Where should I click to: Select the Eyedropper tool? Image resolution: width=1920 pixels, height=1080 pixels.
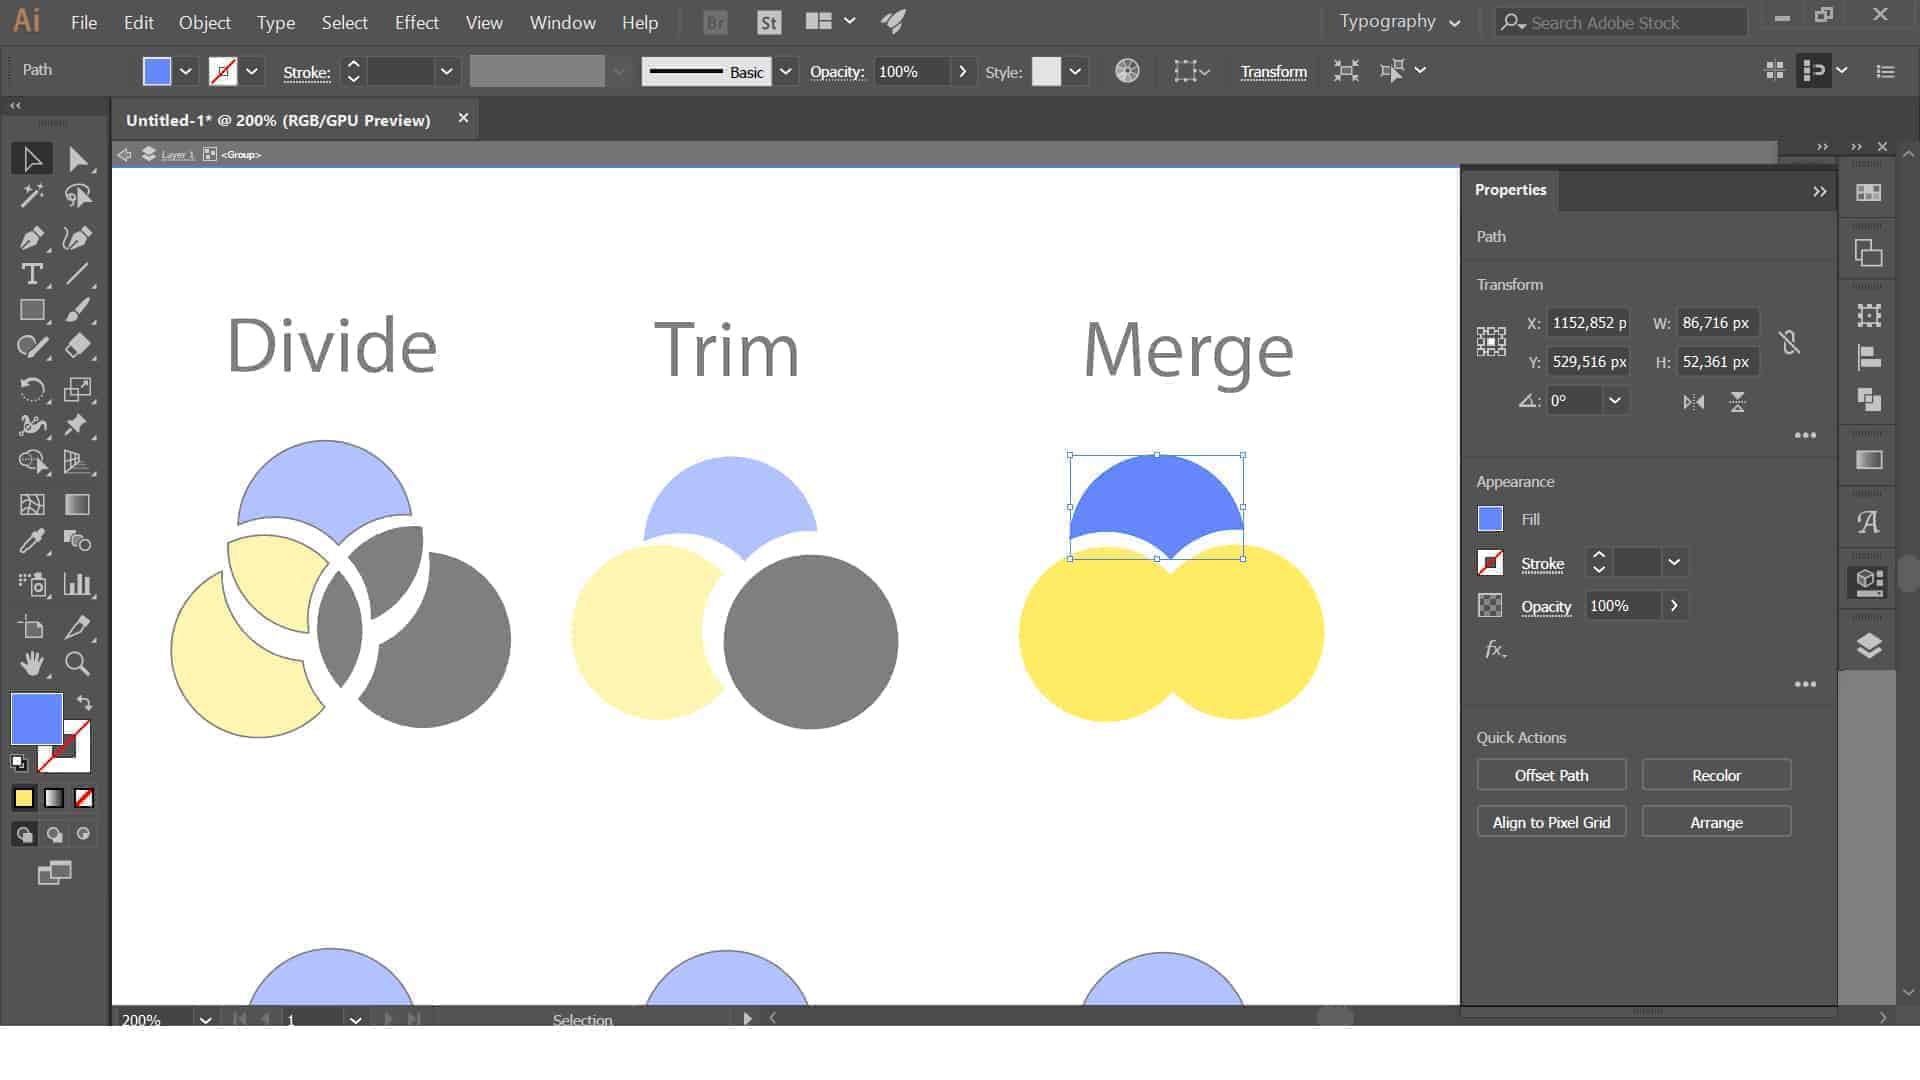31,542
